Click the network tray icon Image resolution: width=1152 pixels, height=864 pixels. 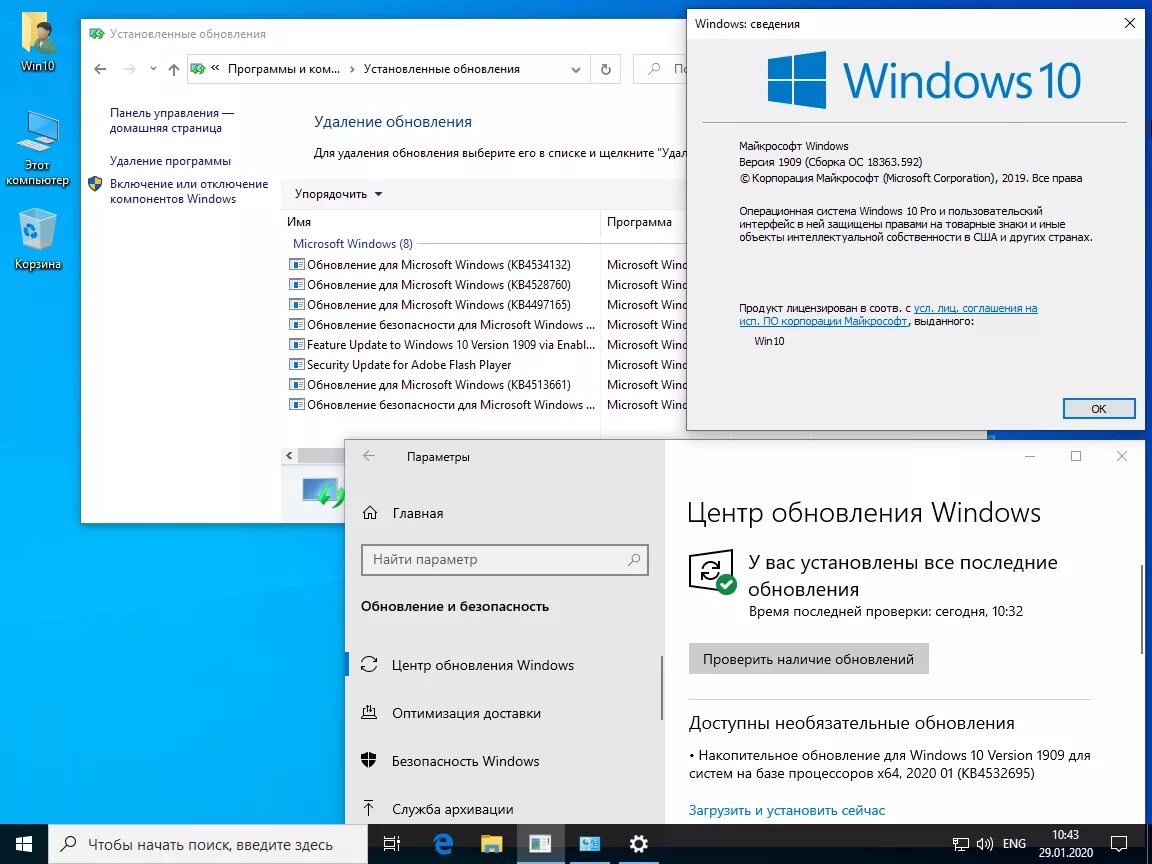pos(960,844)
